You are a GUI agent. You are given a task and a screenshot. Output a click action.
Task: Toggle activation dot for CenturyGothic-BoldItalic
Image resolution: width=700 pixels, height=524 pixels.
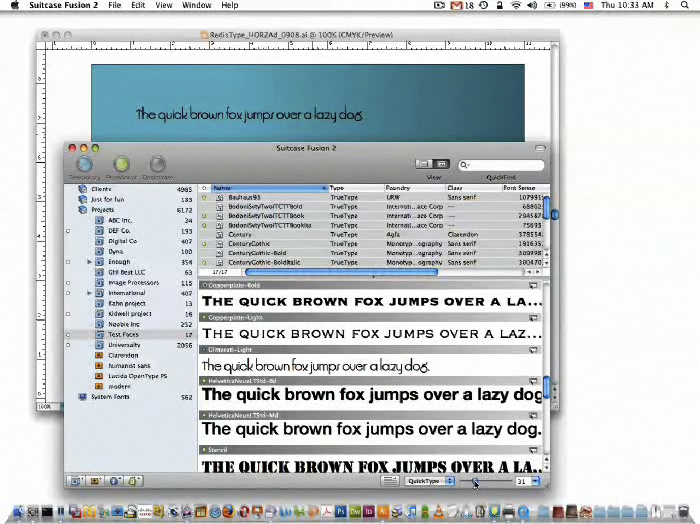point(204,262)
